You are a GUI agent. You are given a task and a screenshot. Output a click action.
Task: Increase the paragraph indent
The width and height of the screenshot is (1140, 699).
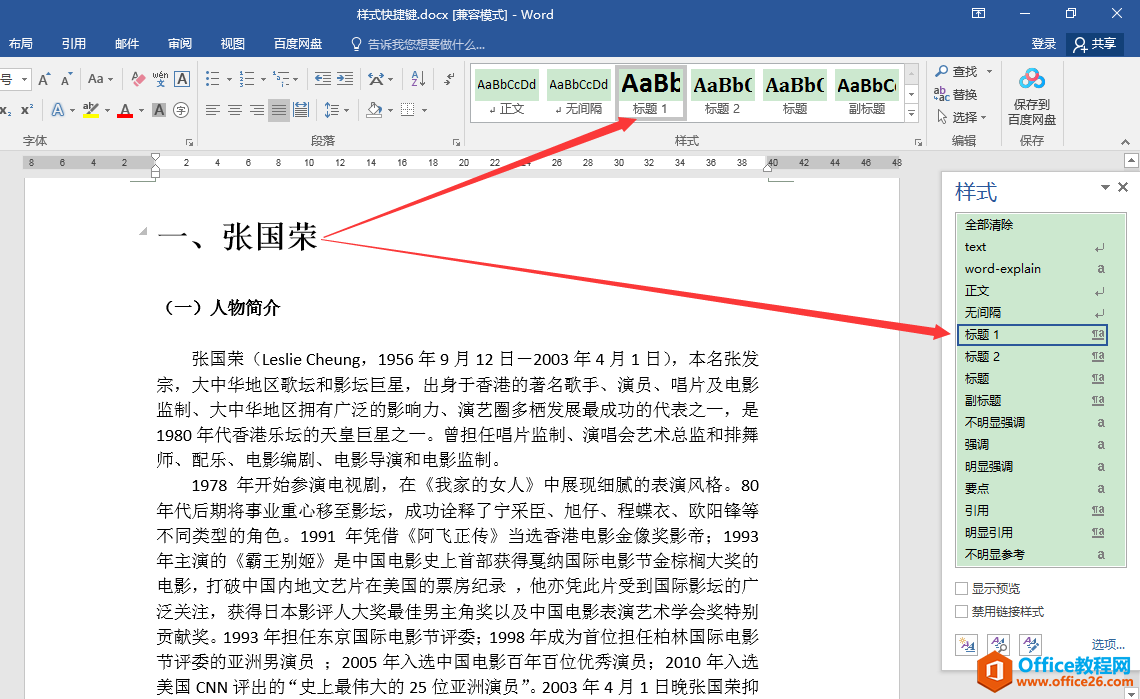click(x=344, y=79)
